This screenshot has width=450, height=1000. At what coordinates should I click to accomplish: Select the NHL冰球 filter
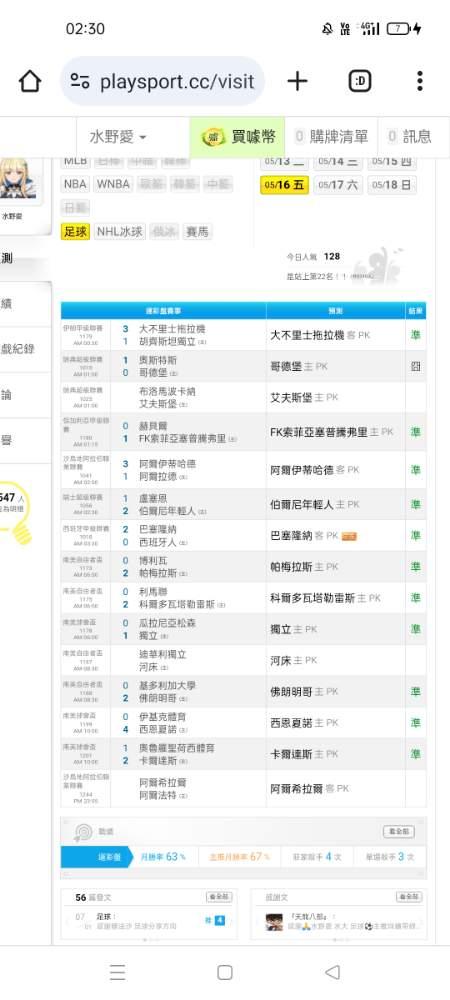pos(120,232)
